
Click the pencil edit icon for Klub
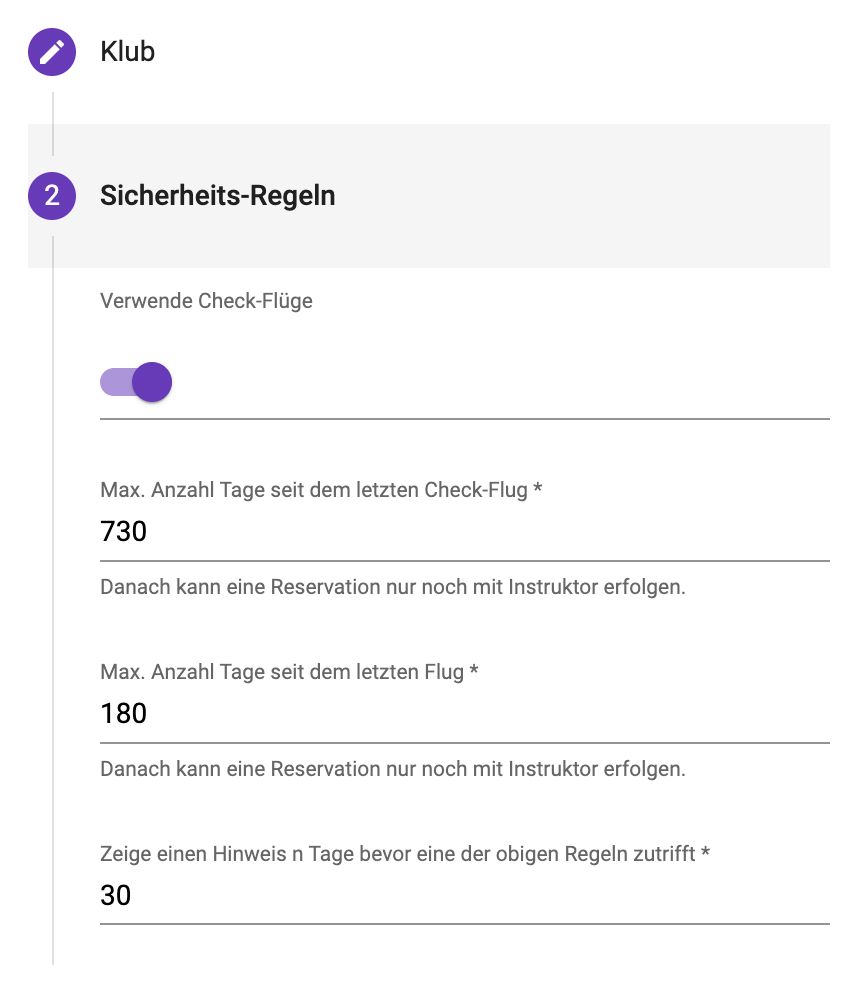coord(52,52)
